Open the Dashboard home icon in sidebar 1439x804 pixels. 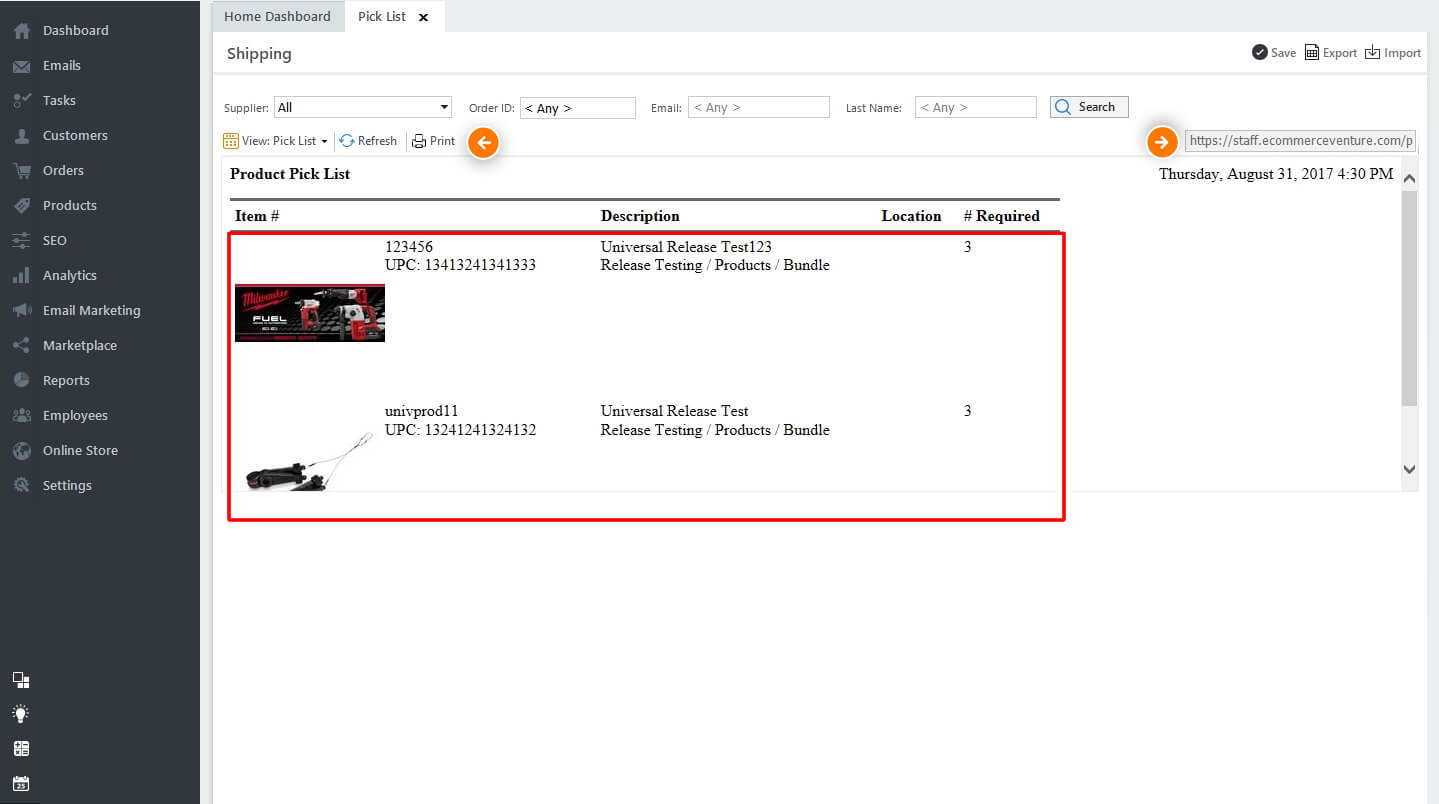click(21, 31)
